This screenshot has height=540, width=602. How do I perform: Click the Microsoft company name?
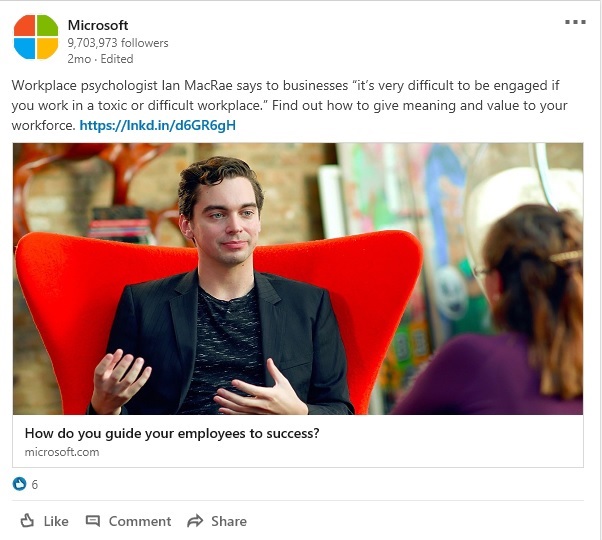98,25
